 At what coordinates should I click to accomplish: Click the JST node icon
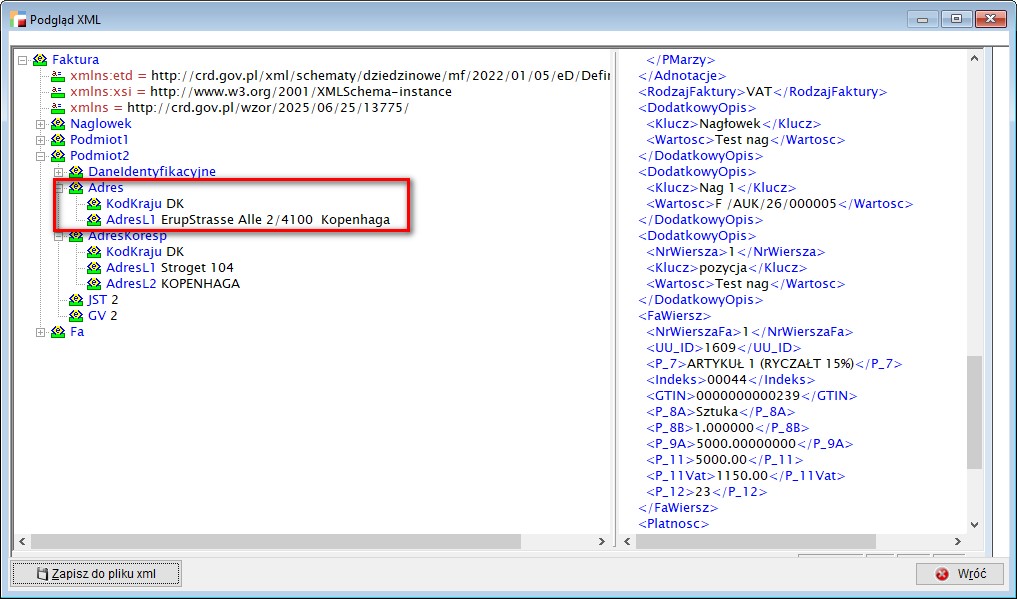coord(76,300)
